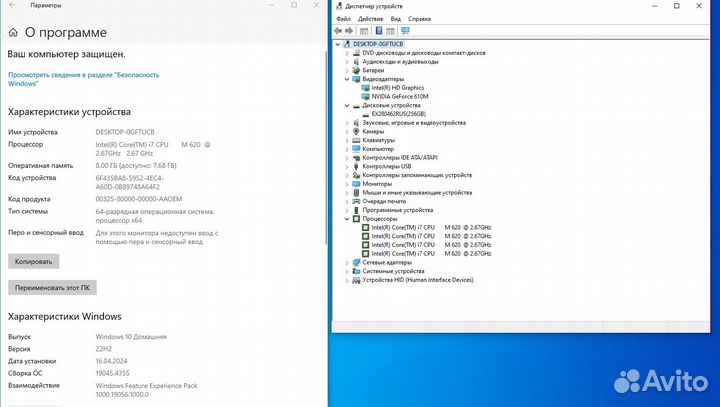Image resolution: width=720 pixels, height=407 pixels.
Task: Click the Back arrow in Device Manager toolbar
Action: [338, 31]
